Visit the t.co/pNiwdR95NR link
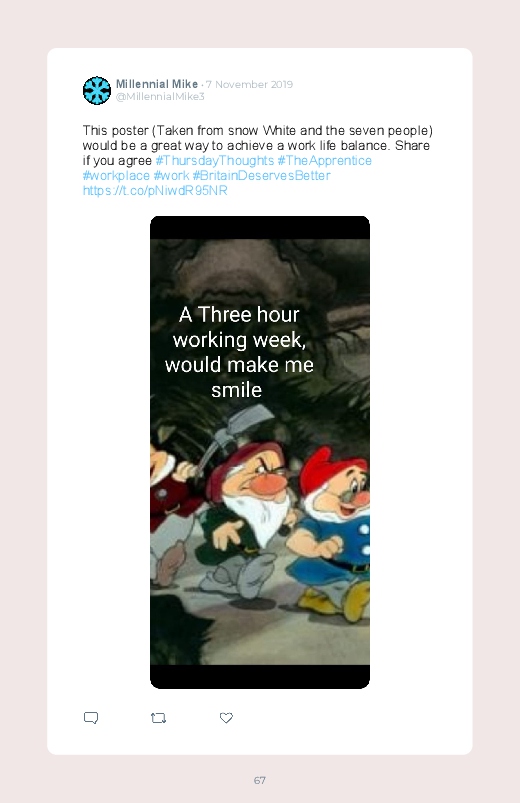Screen dimensions: 520x803 point(155,191)
